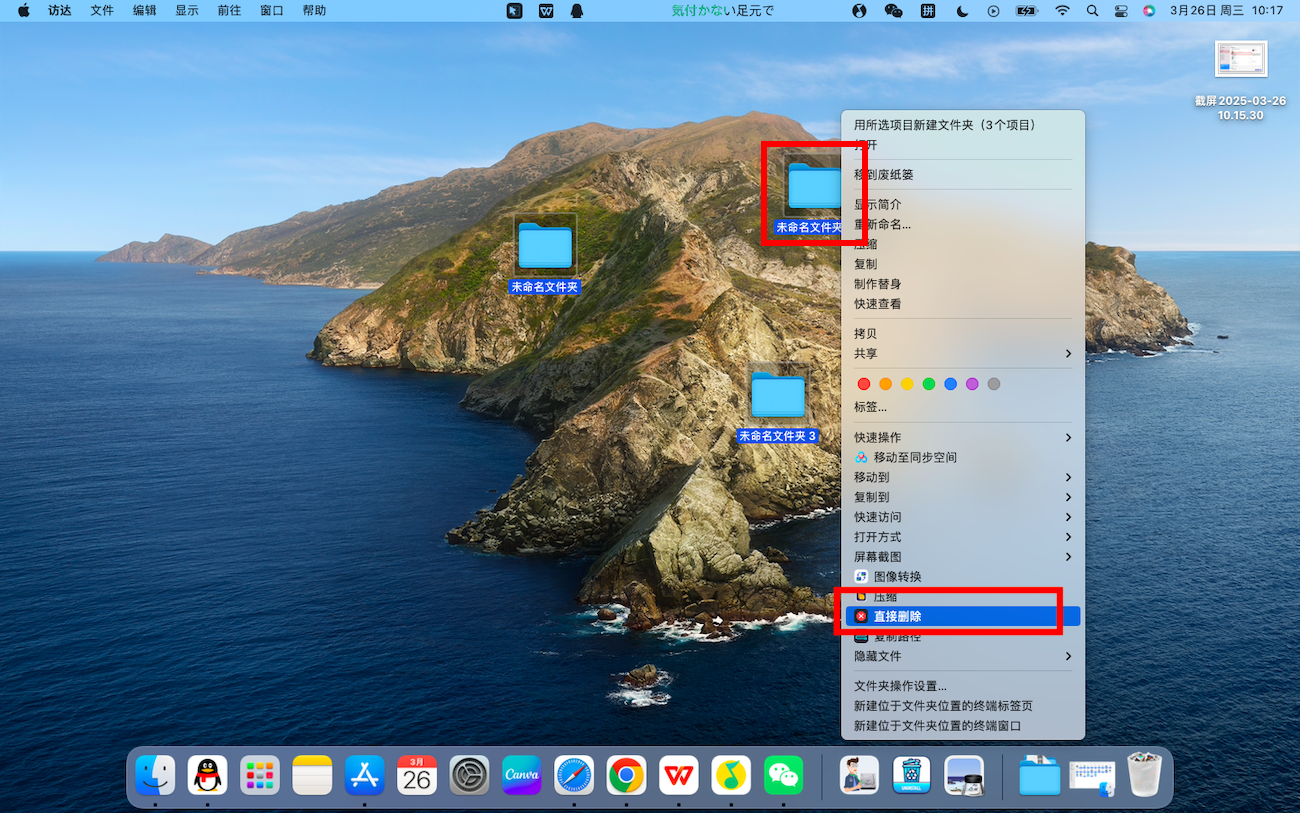The width and height of the screenshot is (1300, 813).
Task: Click the lyrics text 気付かない足元で
Action: 722,11
